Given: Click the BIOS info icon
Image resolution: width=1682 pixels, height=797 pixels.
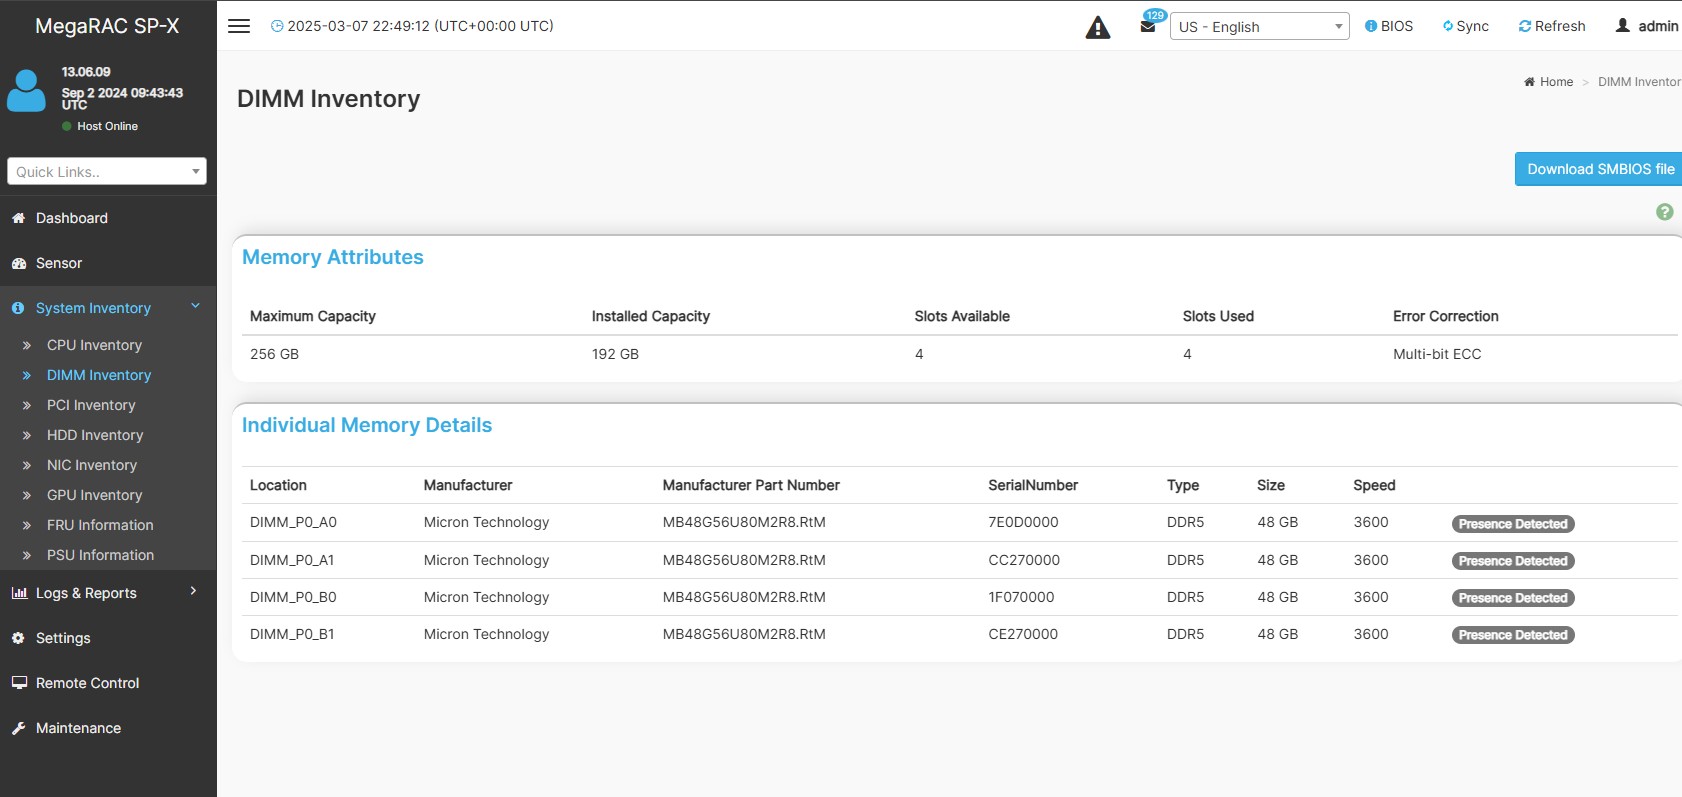Looking at the screenshot, I should click(x=1371, y=26).
